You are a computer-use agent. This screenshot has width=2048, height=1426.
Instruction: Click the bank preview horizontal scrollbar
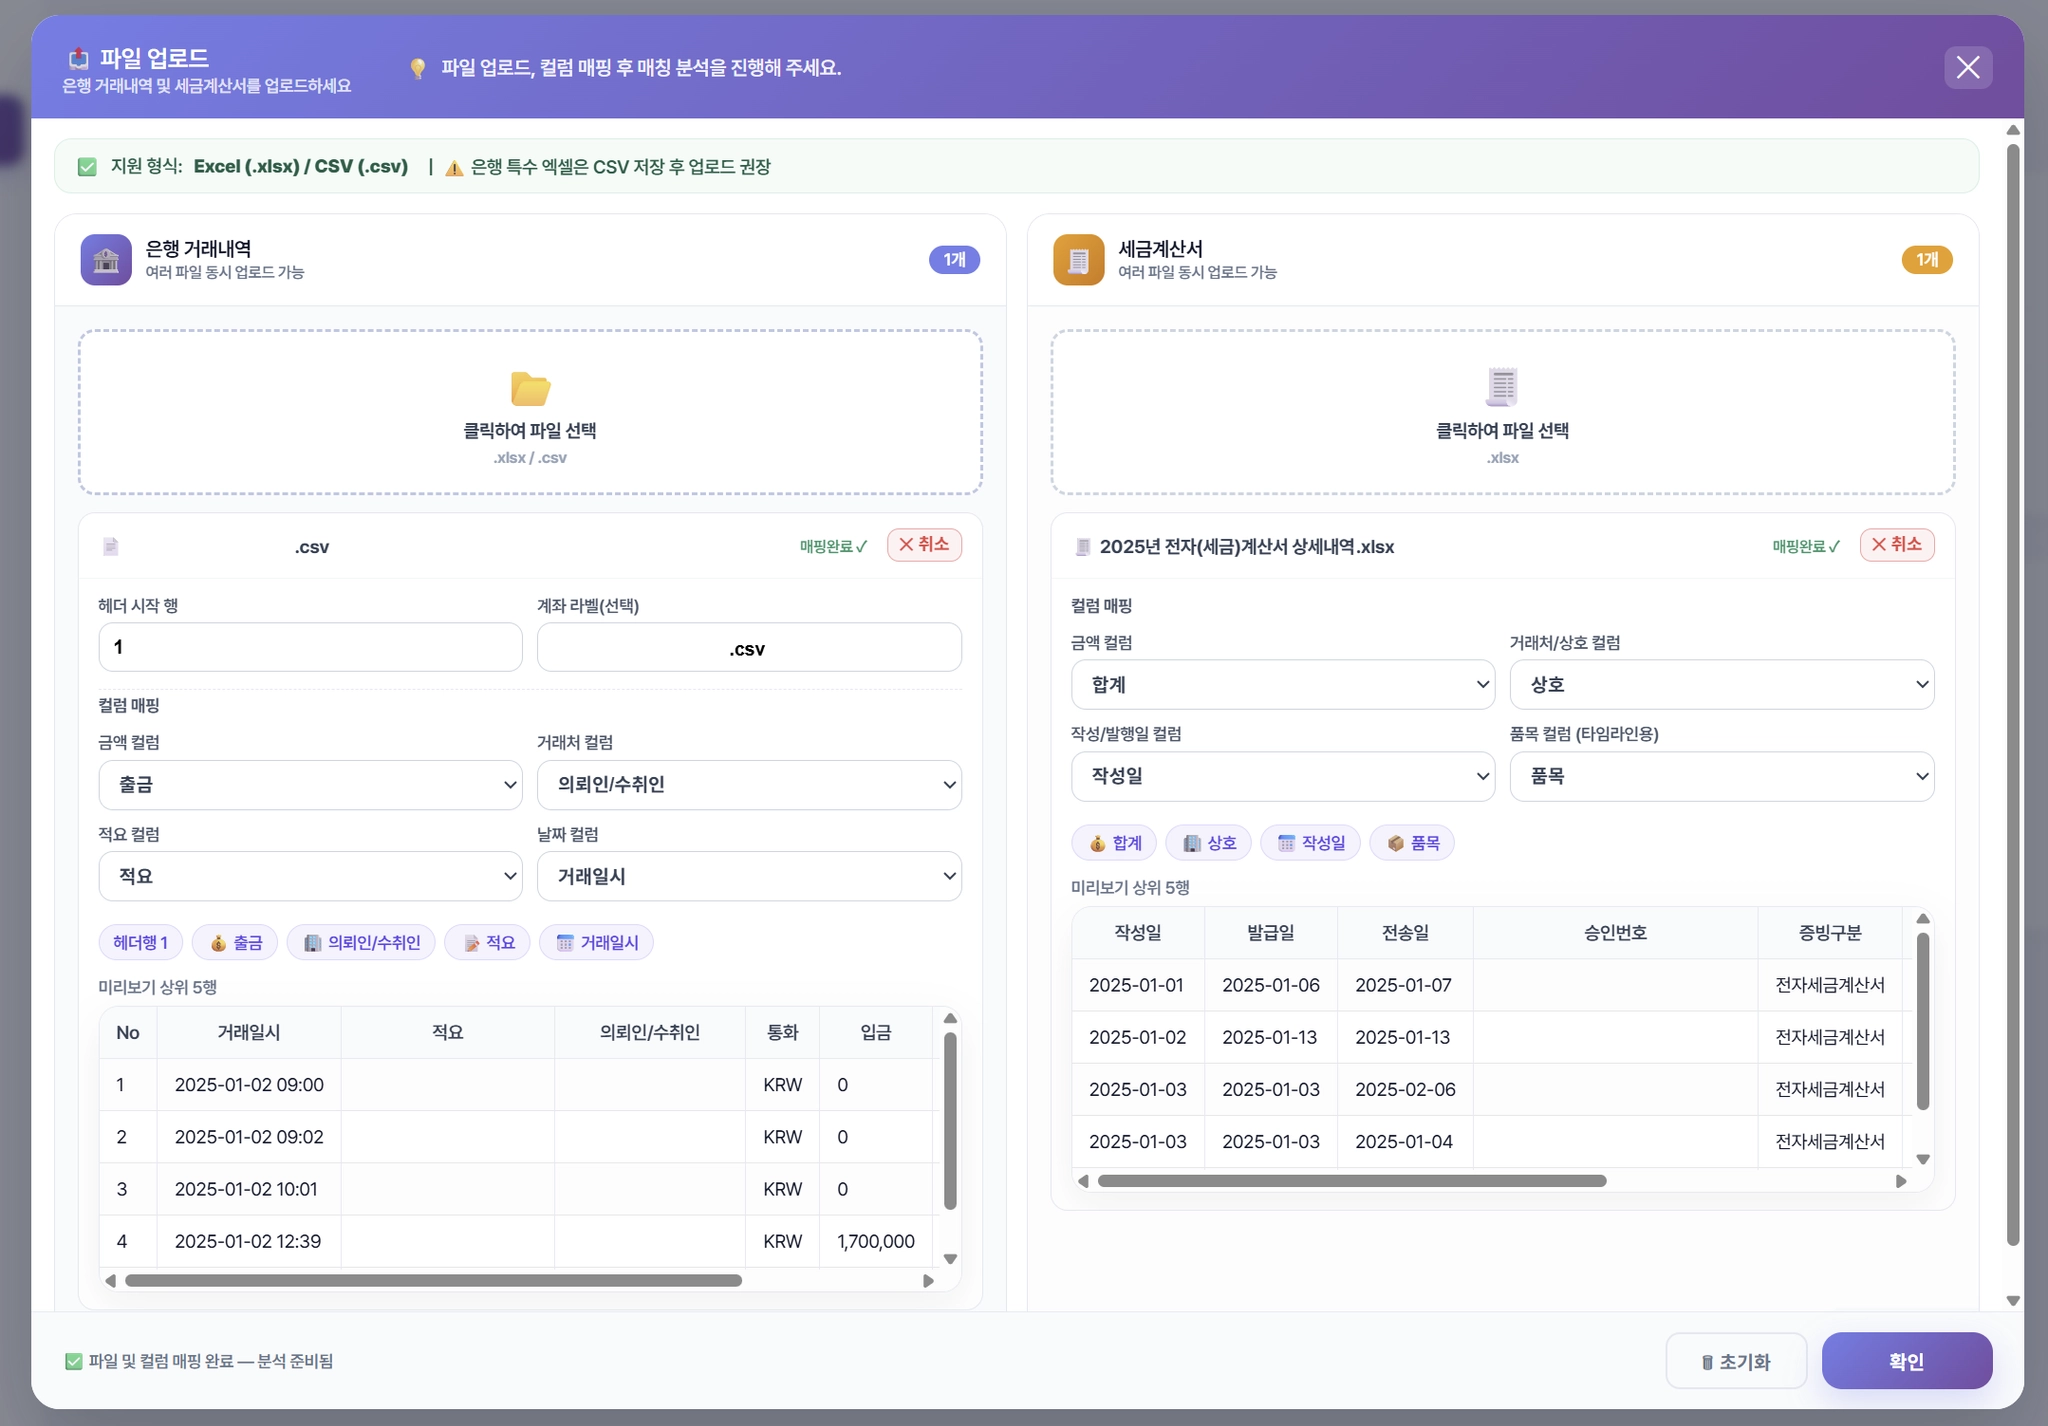[x=433, y=1281]
